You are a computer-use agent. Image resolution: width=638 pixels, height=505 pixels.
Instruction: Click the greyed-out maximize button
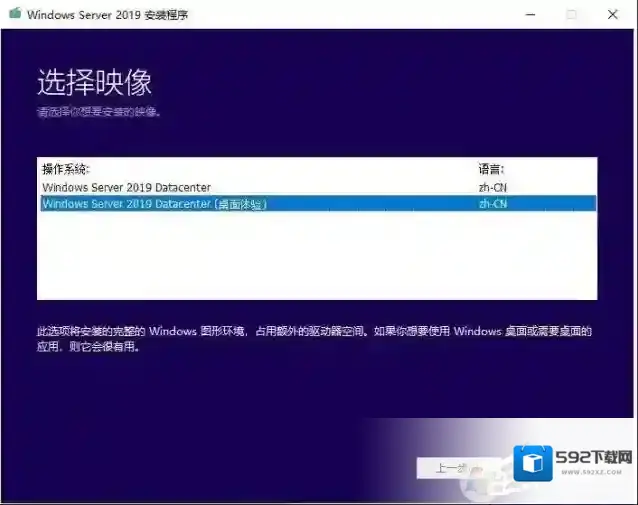pyautogui.click(x=572, y=15)
